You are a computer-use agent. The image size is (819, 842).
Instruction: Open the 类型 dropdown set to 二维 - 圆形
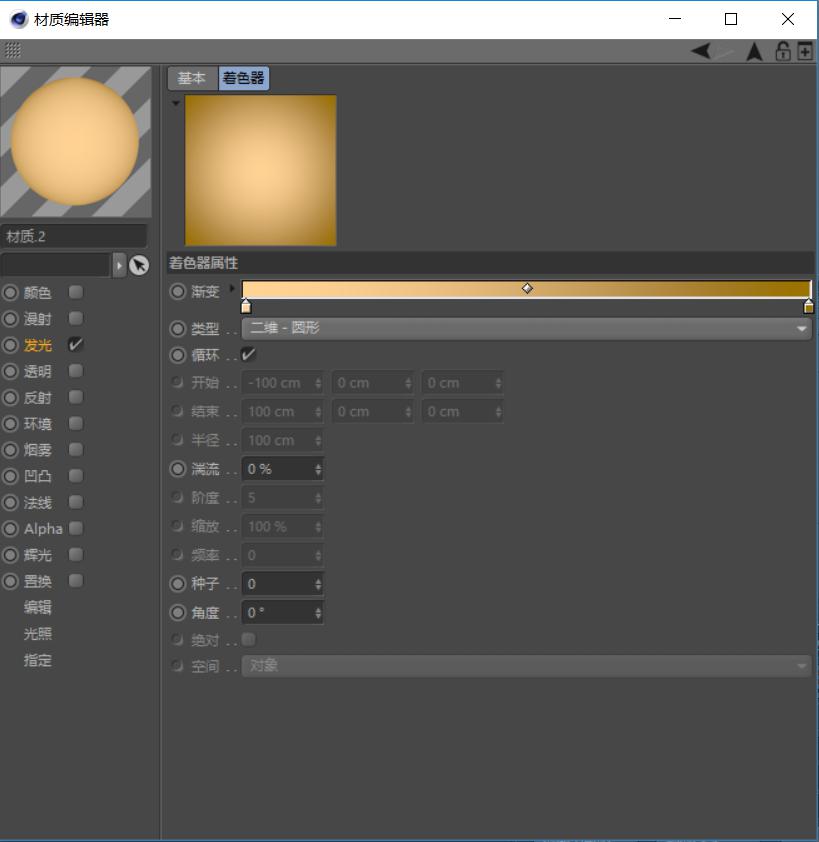tap(526, 329)
